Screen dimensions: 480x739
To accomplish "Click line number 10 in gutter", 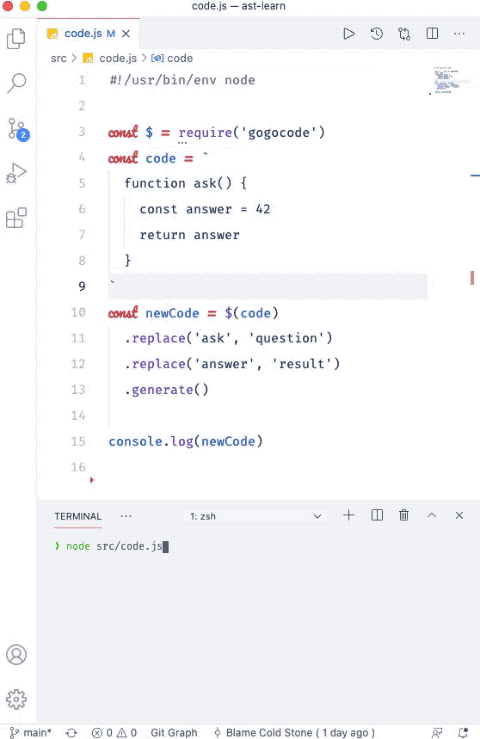I will tap(78, 312).
